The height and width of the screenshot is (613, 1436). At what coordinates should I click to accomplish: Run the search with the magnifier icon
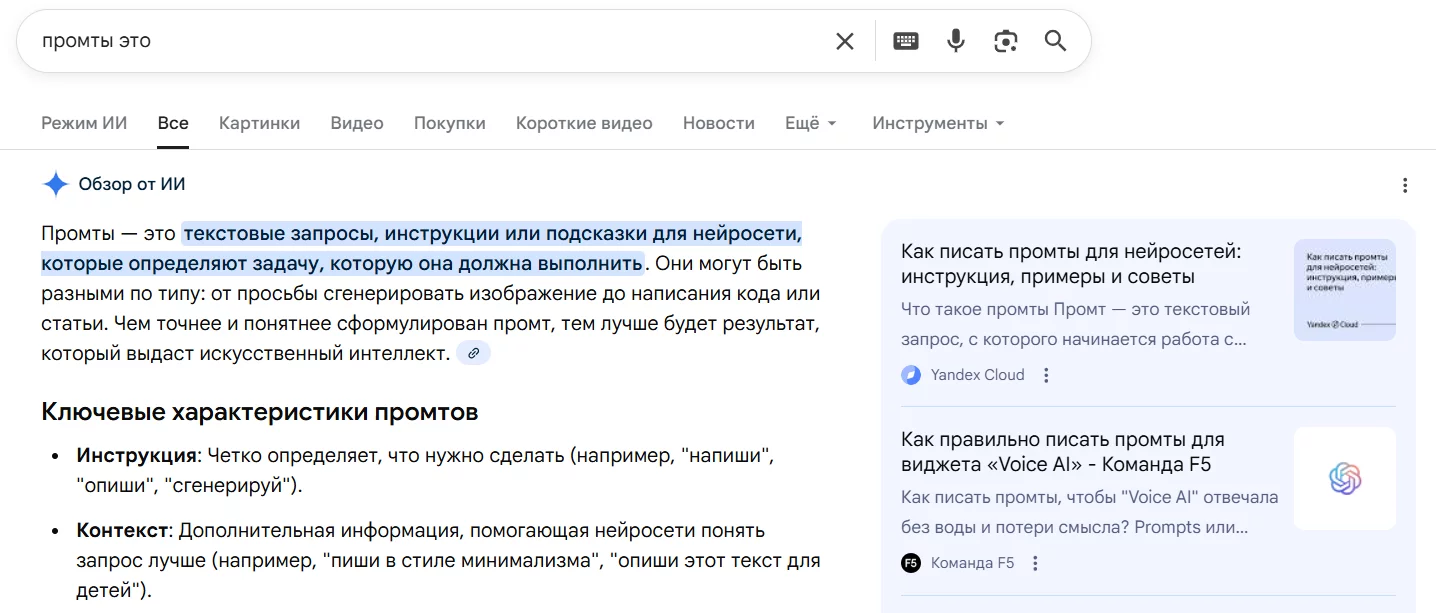pos(1055,40)
